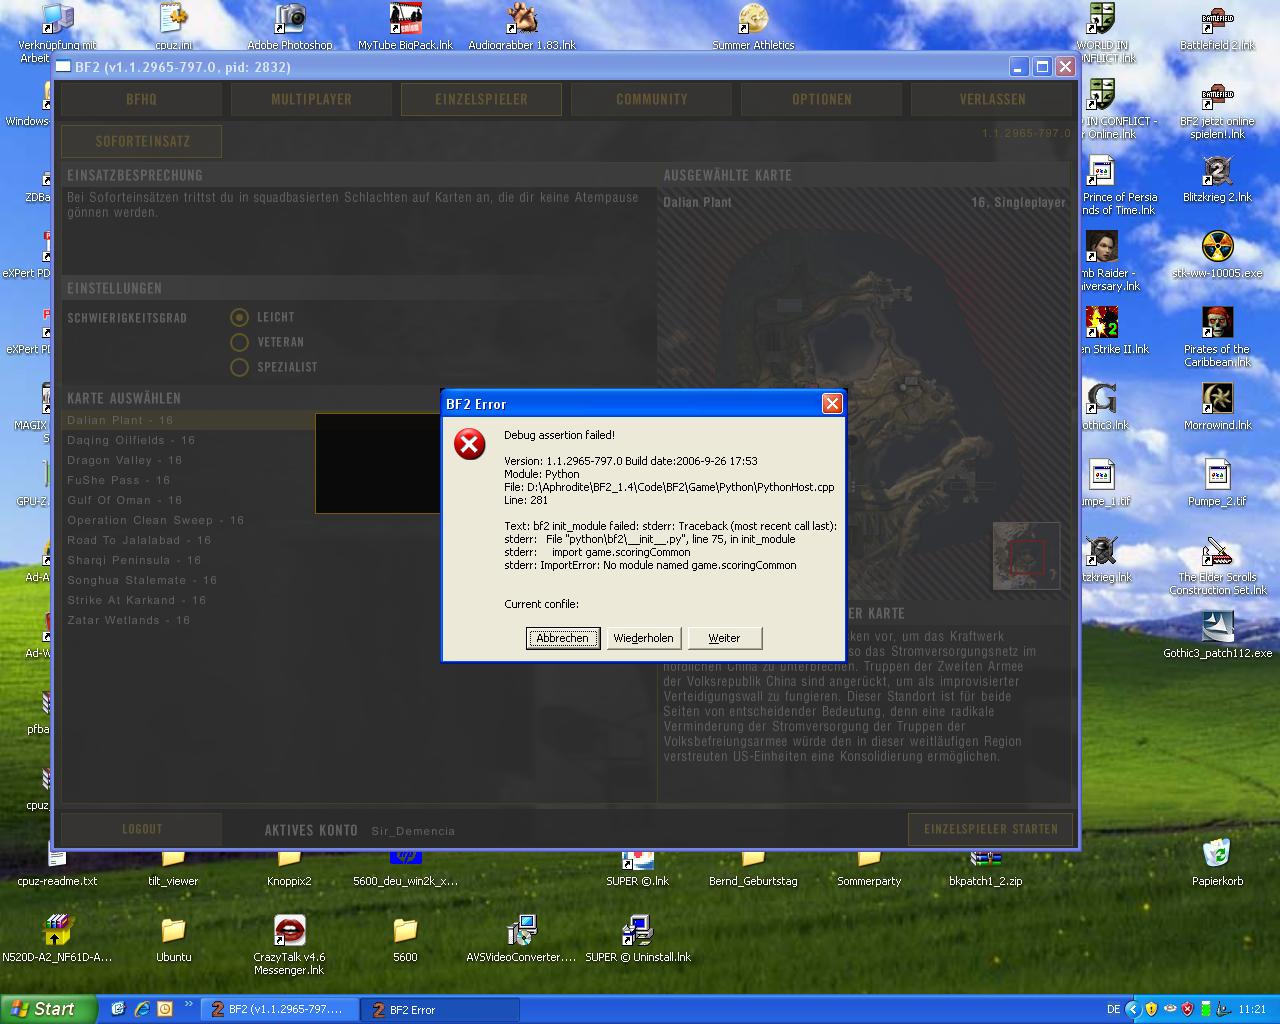The height and width of the screenshot is (1024, 1280).
Task: Open the CrazyTalk Messenger shortcut
Action: click(x=289, y=945)
